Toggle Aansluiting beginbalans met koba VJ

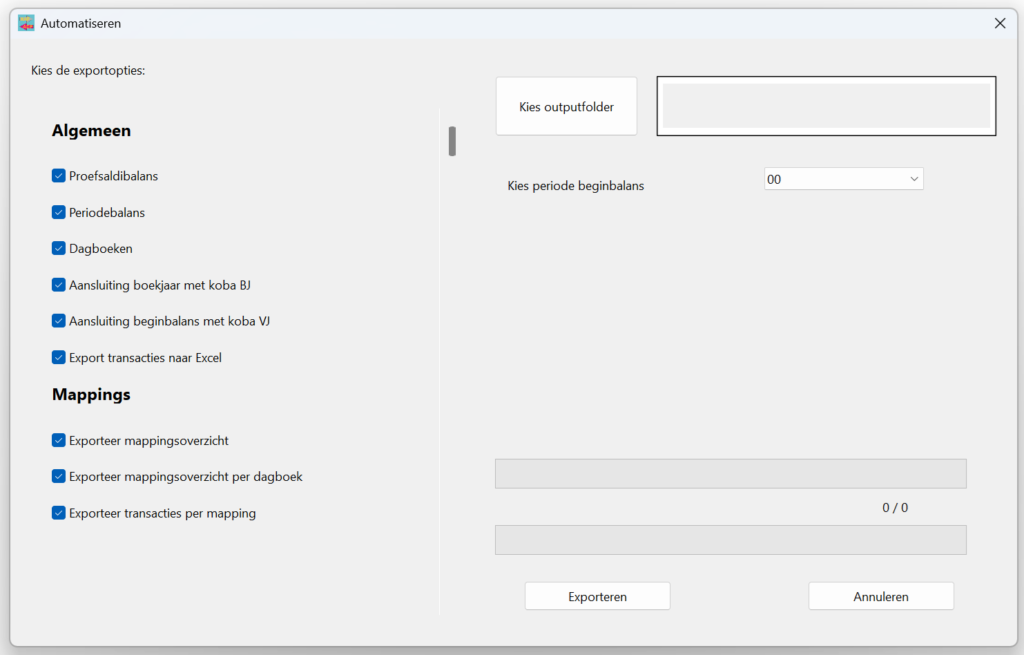click(x=59, y=321)
